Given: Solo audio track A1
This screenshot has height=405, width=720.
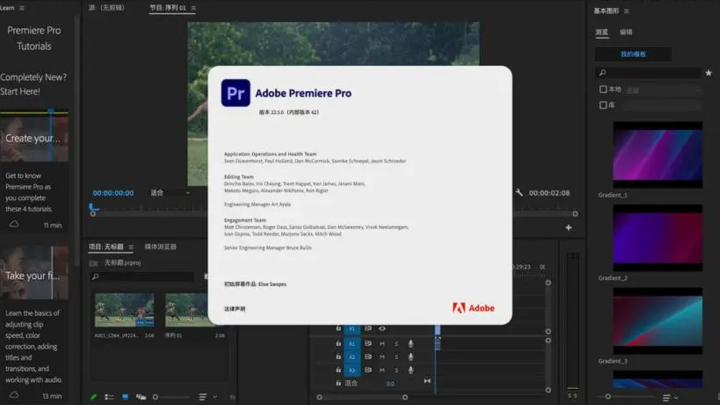Looking at the screenshot, I should [x=396, y=343].
